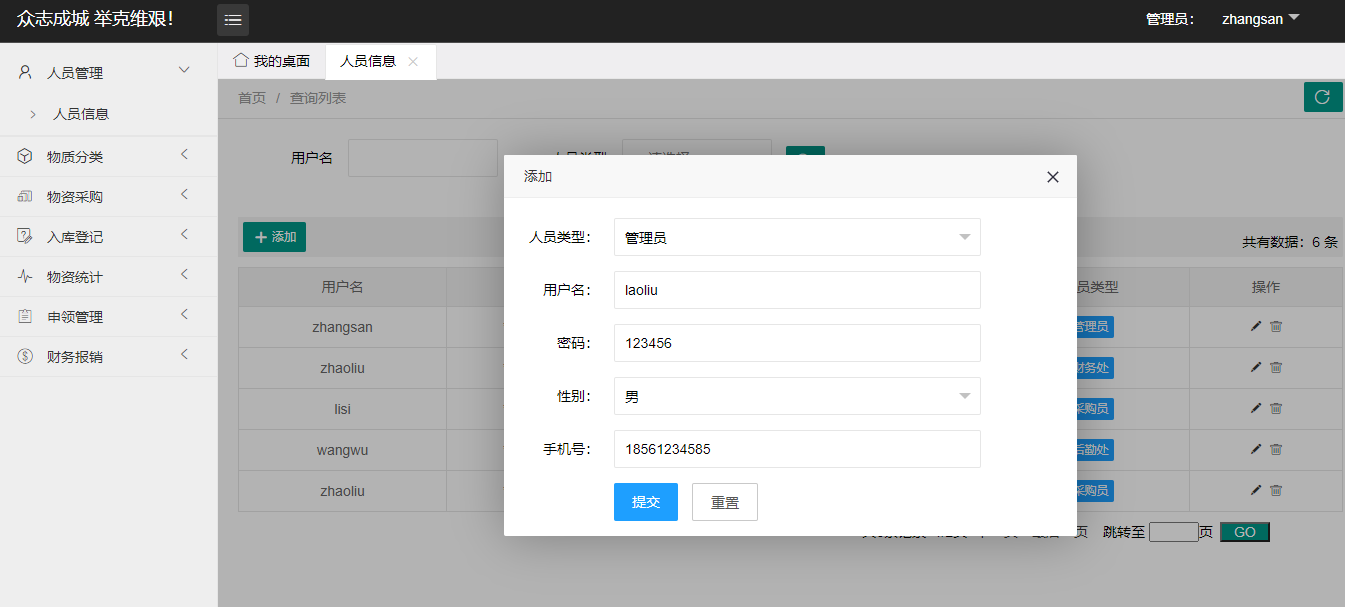Expand the 物质分类 menu chevron
The image size is (1345, 607).
click(184, 154)
